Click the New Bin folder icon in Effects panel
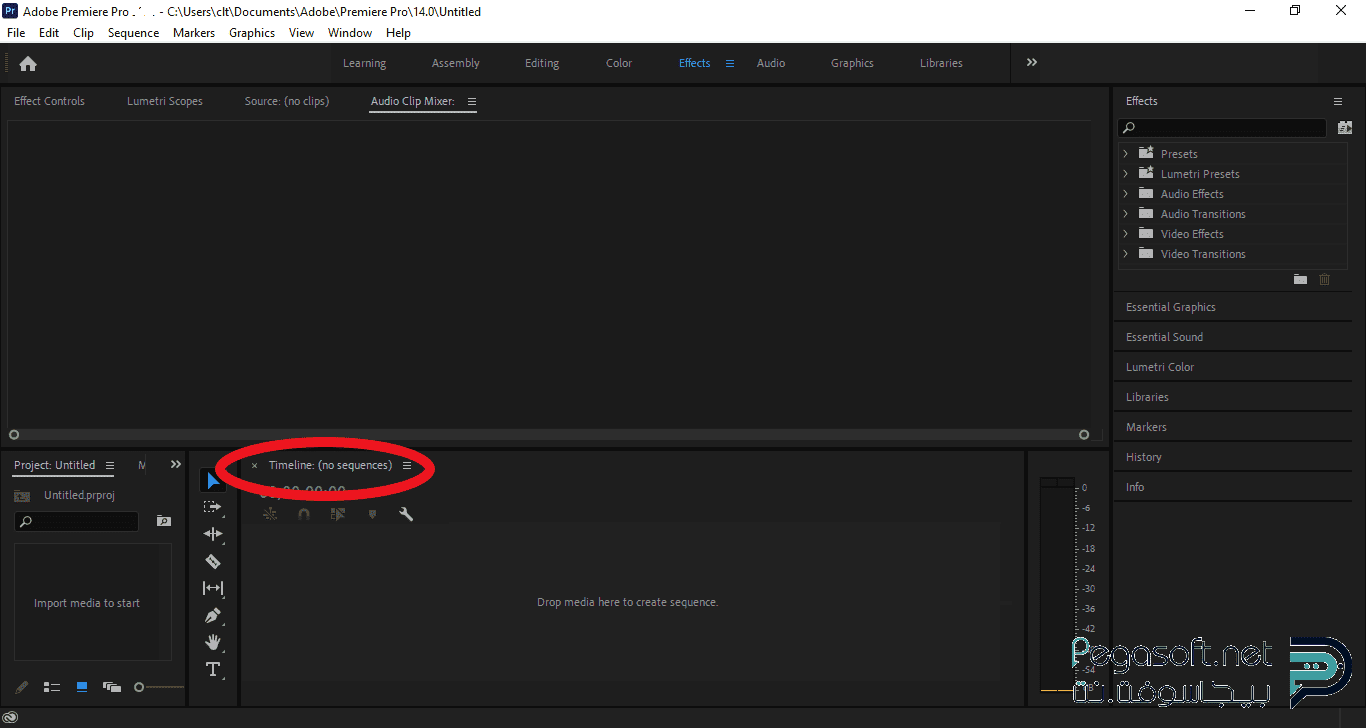Viewport: 1366px width, 728px height. click(x=1300, y=279)
